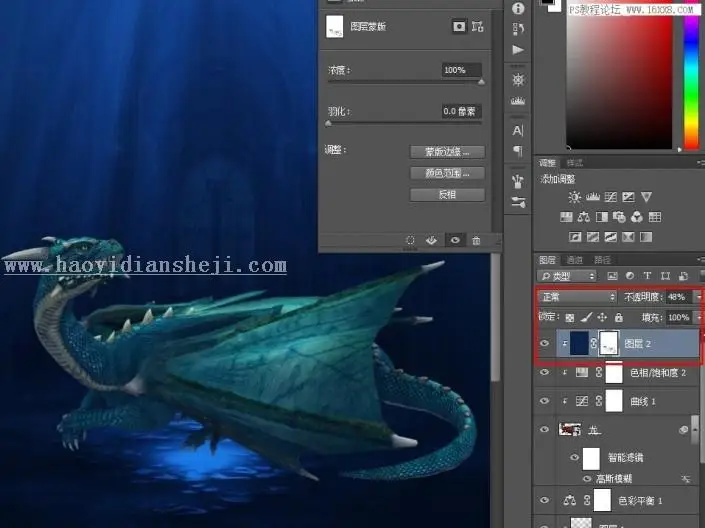Click the 反相 invert button
Image resolution: width=705 pixels, height=528 pixels.
pyautogui.click(x=447, y=194)
